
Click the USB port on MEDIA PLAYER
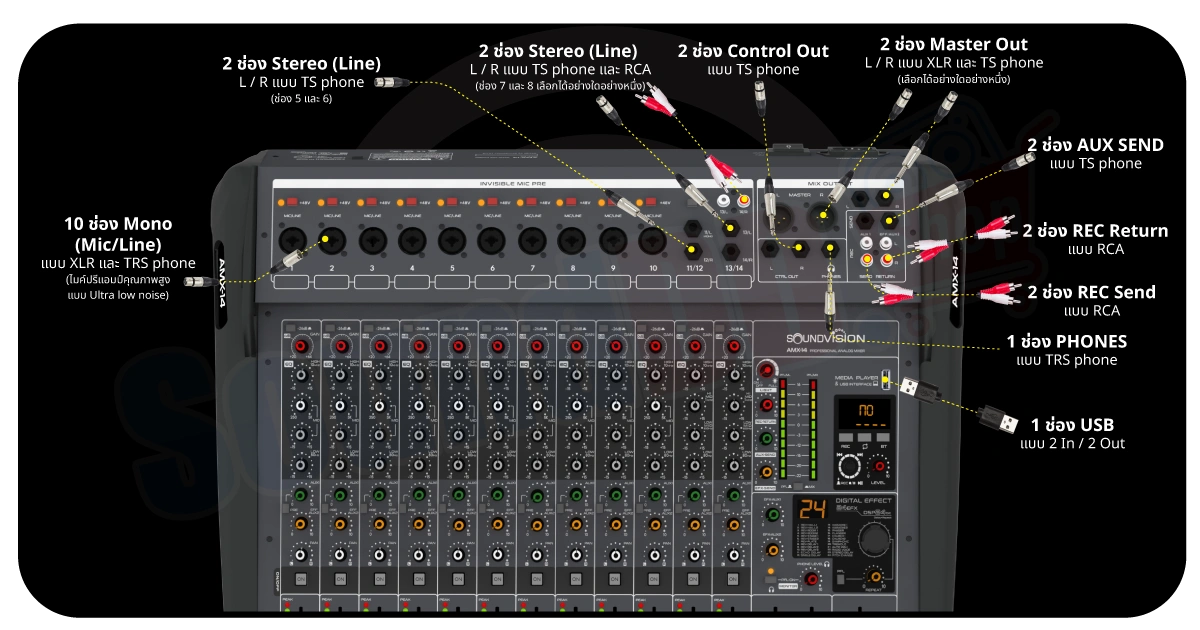886,380
